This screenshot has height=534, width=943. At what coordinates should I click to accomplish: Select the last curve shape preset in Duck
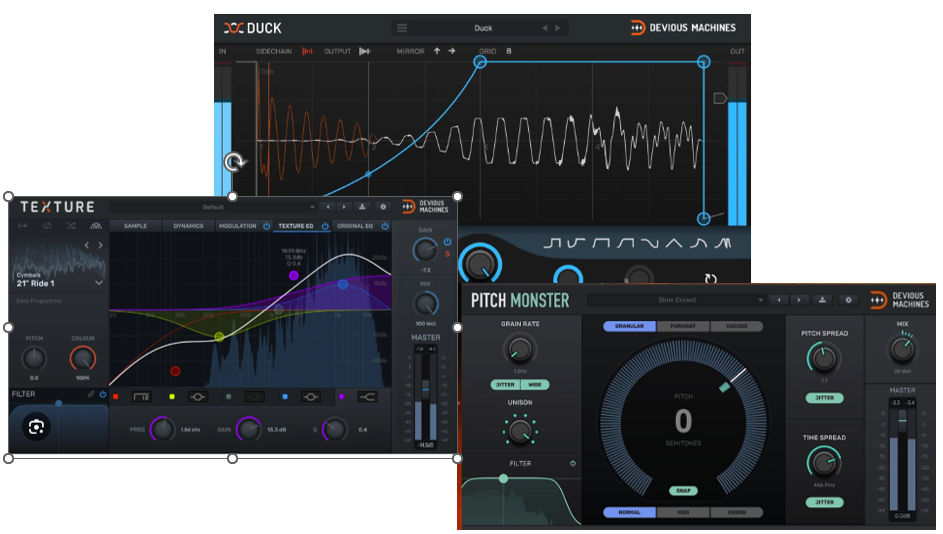click(722, 243)
